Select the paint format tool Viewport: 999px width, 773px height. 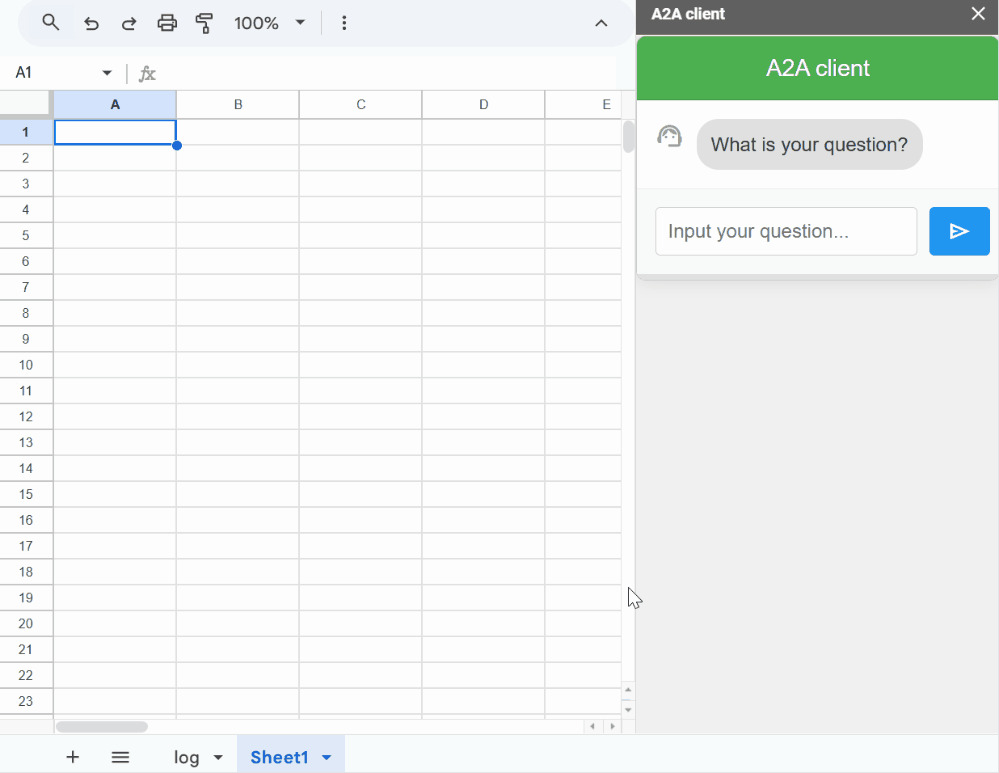pyautogui.click(x=205, y=23)
